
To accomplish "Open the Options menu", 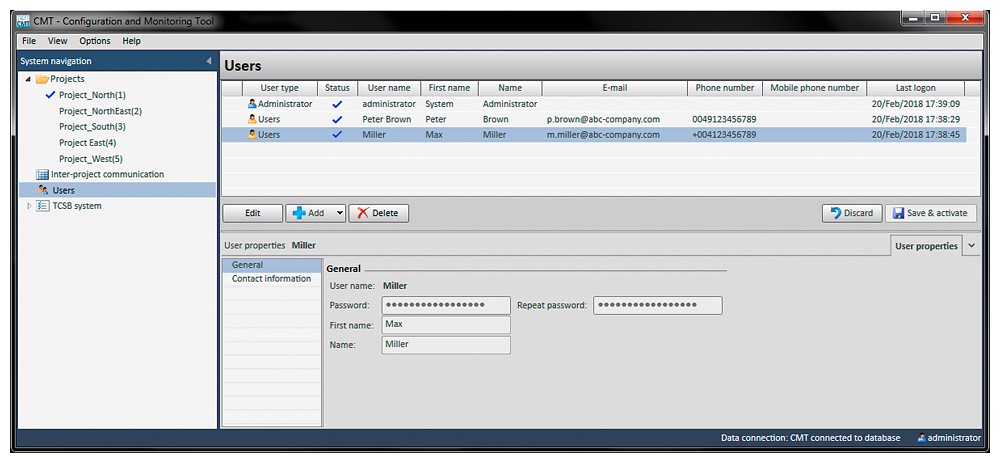I will 95,41.
